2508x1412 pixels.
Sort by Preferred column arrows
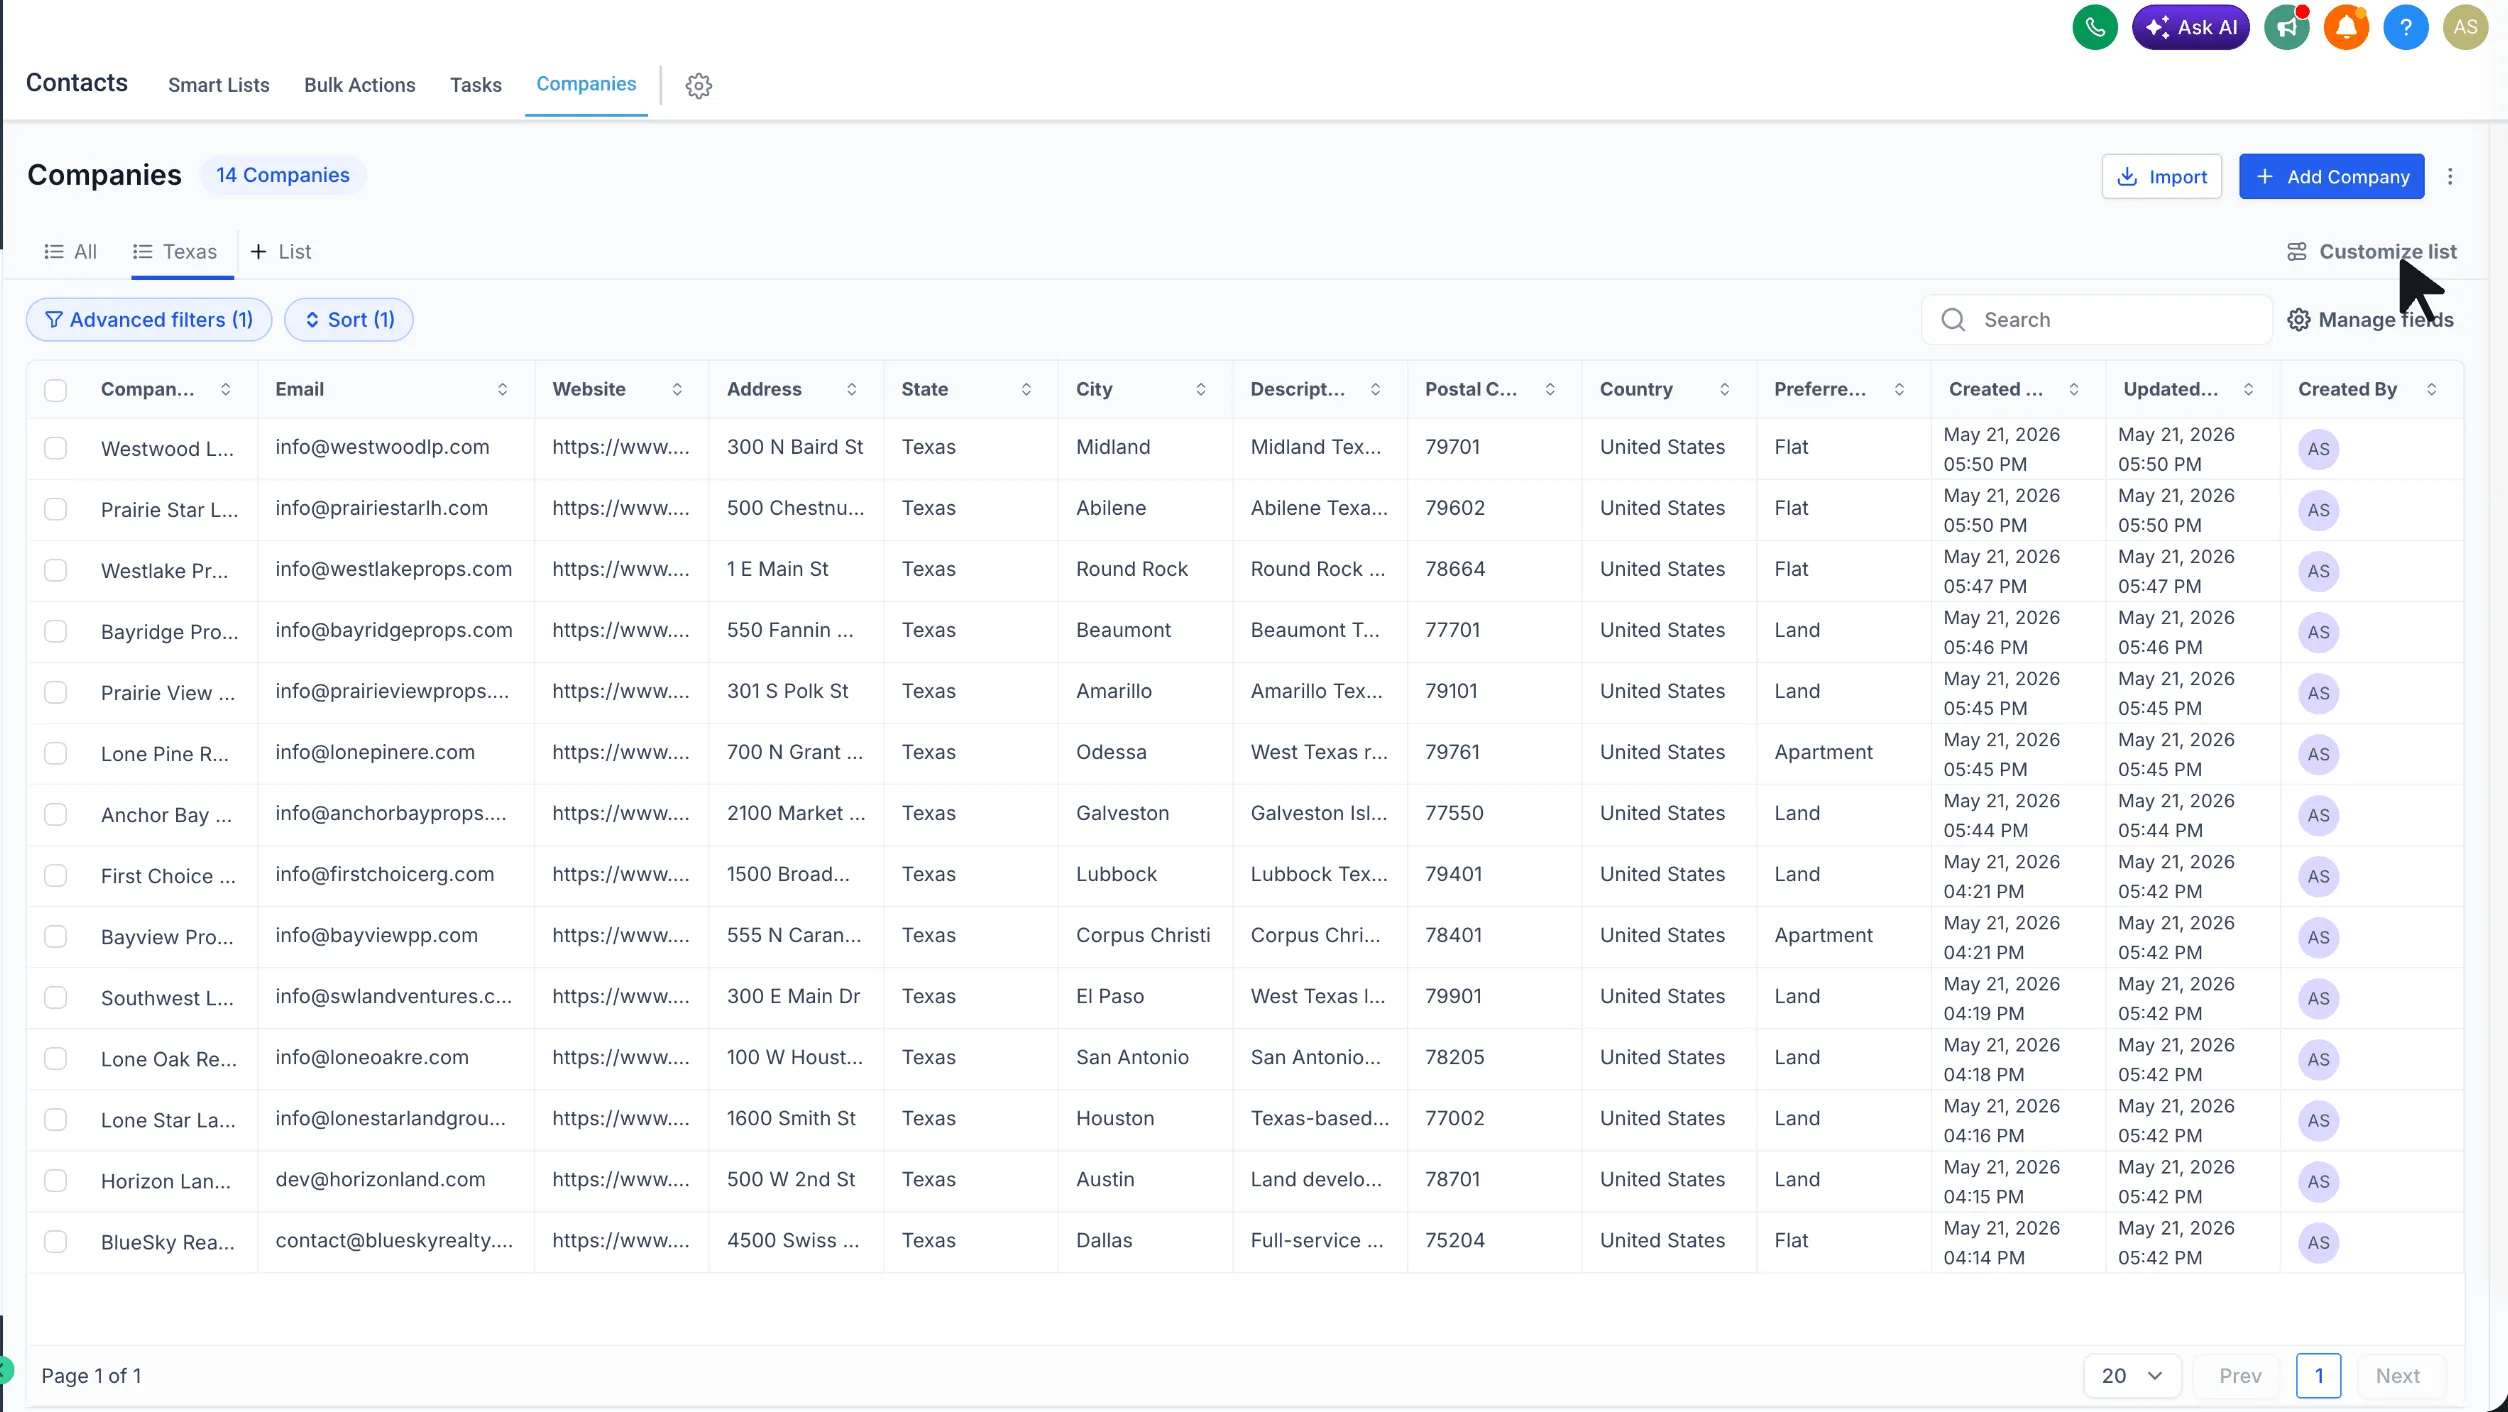pos(1900,390)
